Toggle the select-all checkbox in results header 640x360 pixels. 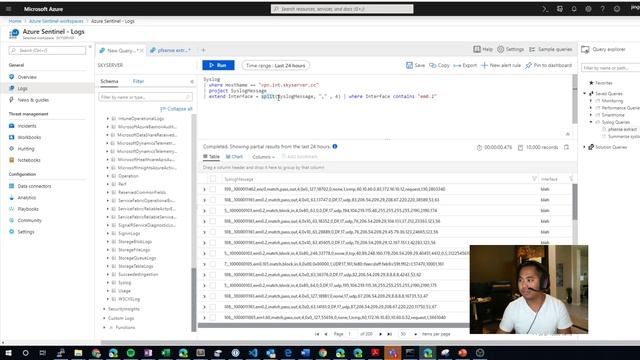click(213, 179)
